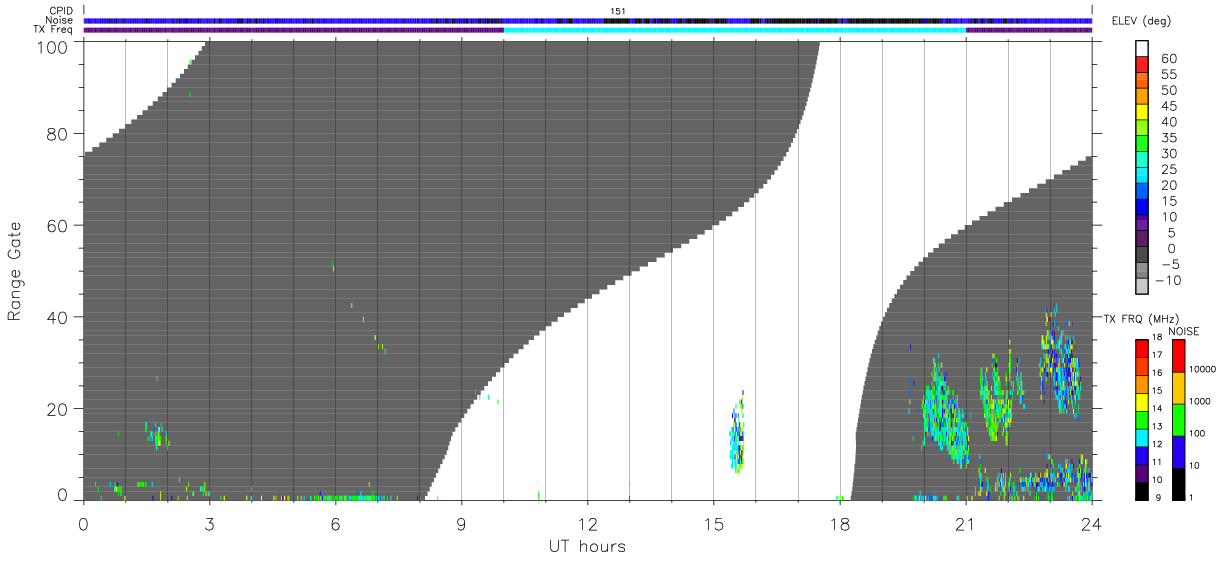Click UT hours tick label 18
Viewport: 1228px width, 567px height.
[x=840, y=522]
